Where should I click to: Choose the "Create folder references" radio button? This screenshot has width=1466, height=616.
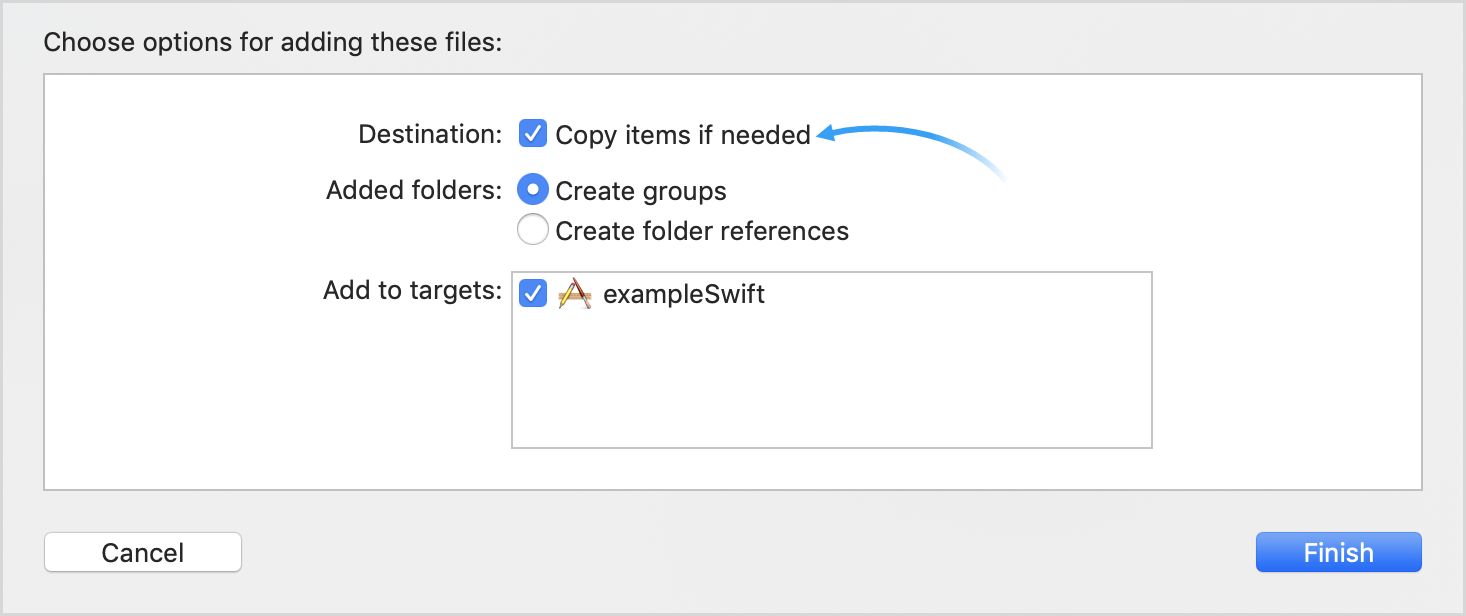tap(533, 231)
